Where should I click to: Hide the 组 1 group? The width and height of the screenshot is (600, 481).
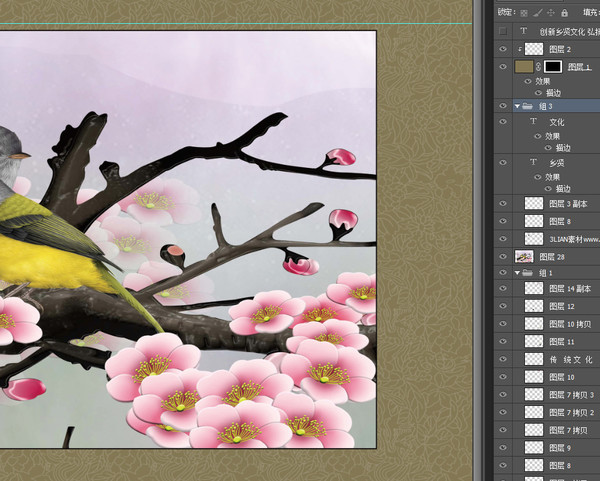point(503,272)
